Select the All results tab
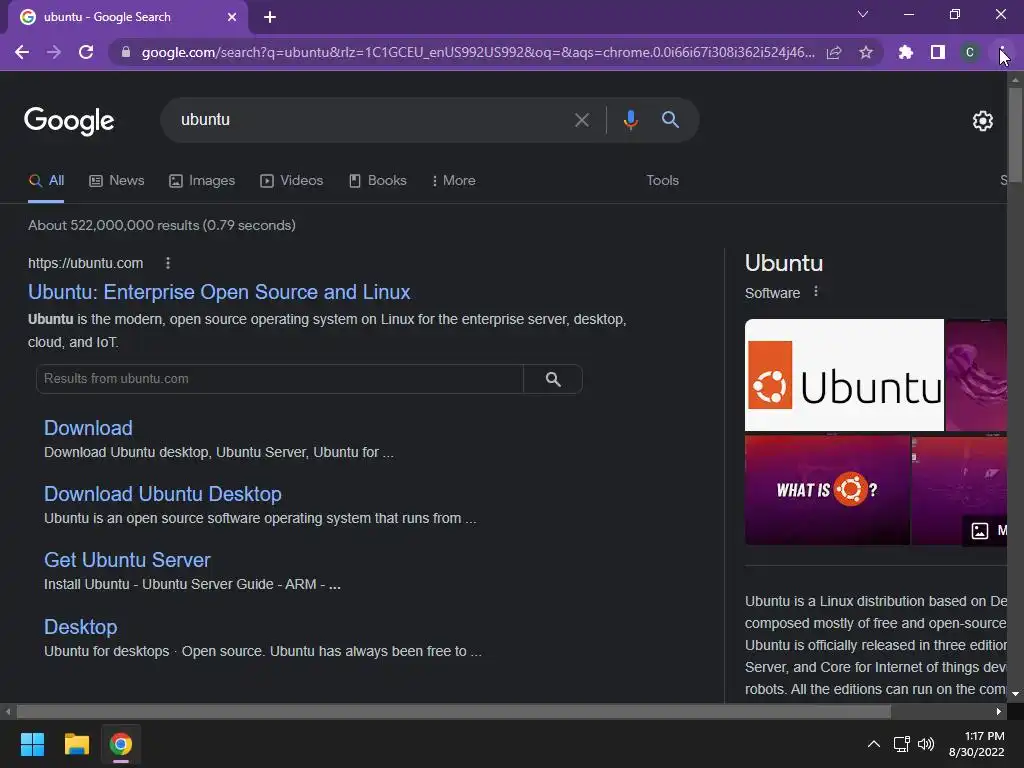The height and width of the screenshot is (768, 1024). [46, 181]
